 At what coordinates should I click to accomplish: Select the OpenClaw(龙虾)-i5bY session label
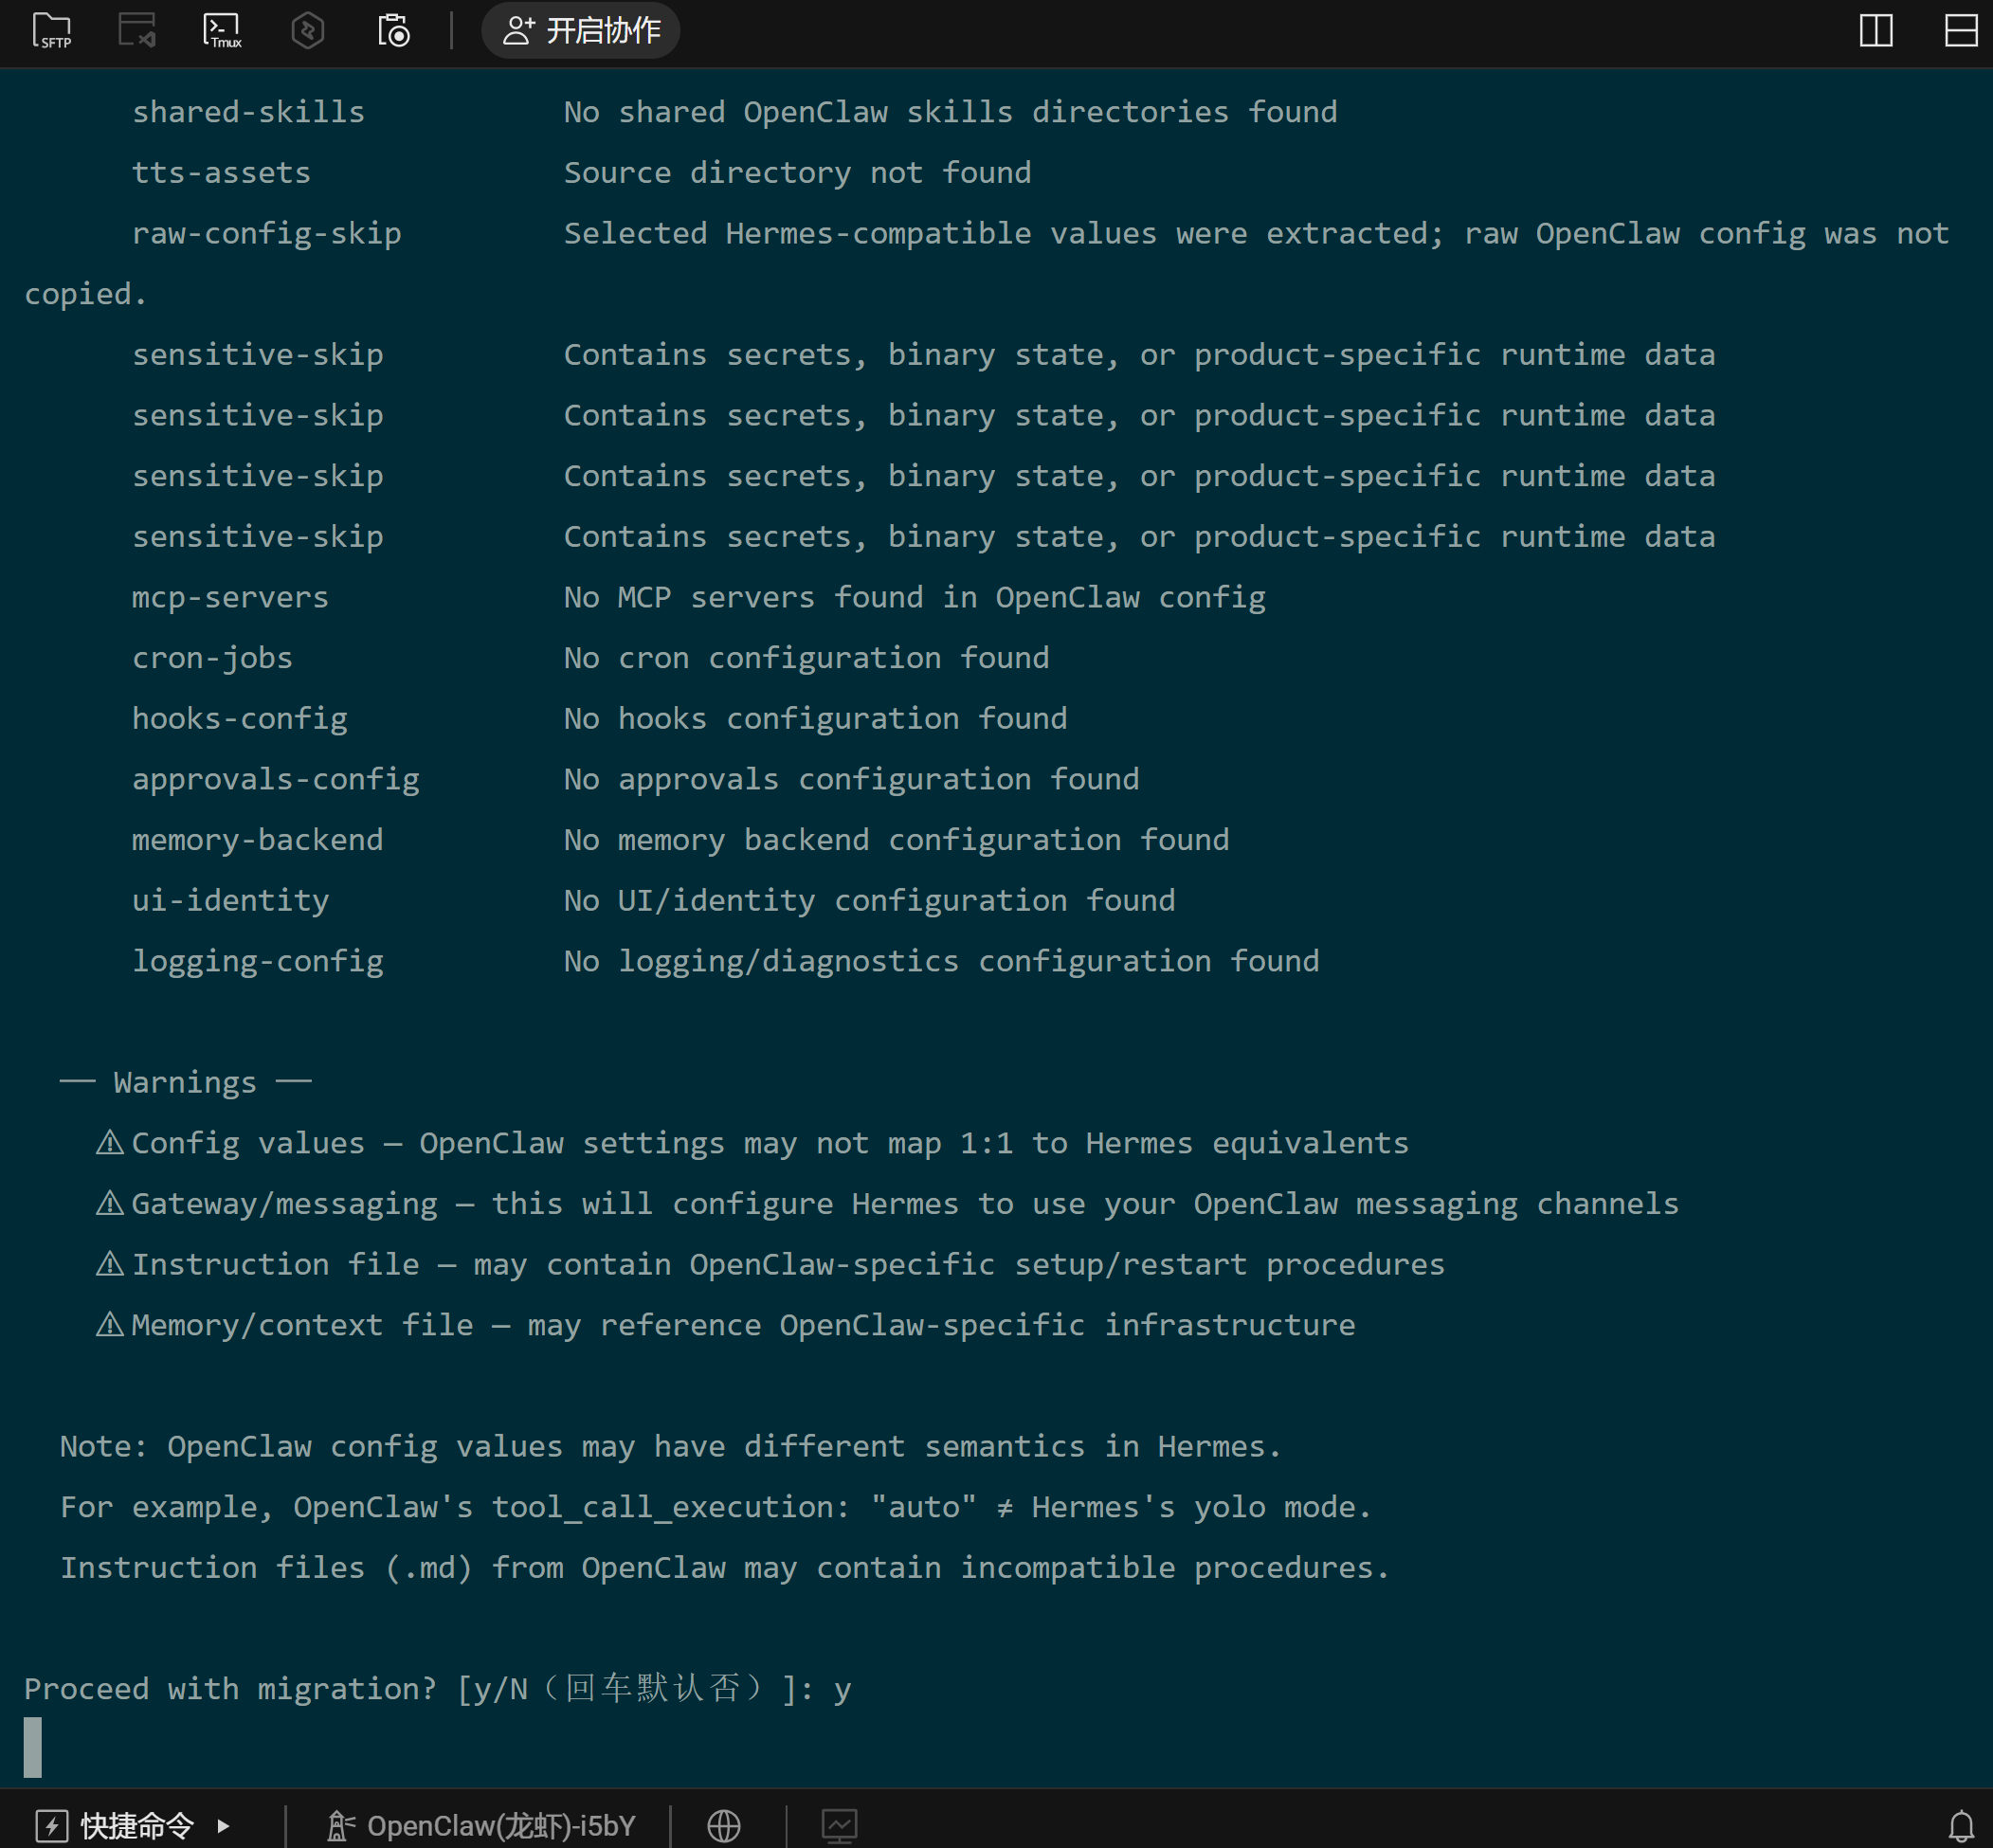pos(501,1825)
